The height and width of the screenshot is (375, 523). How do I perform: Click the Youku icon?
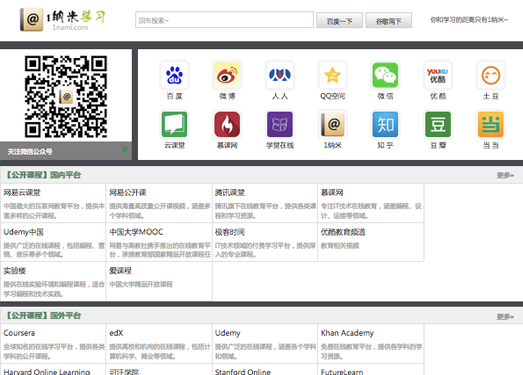click(x=438, y=75)
